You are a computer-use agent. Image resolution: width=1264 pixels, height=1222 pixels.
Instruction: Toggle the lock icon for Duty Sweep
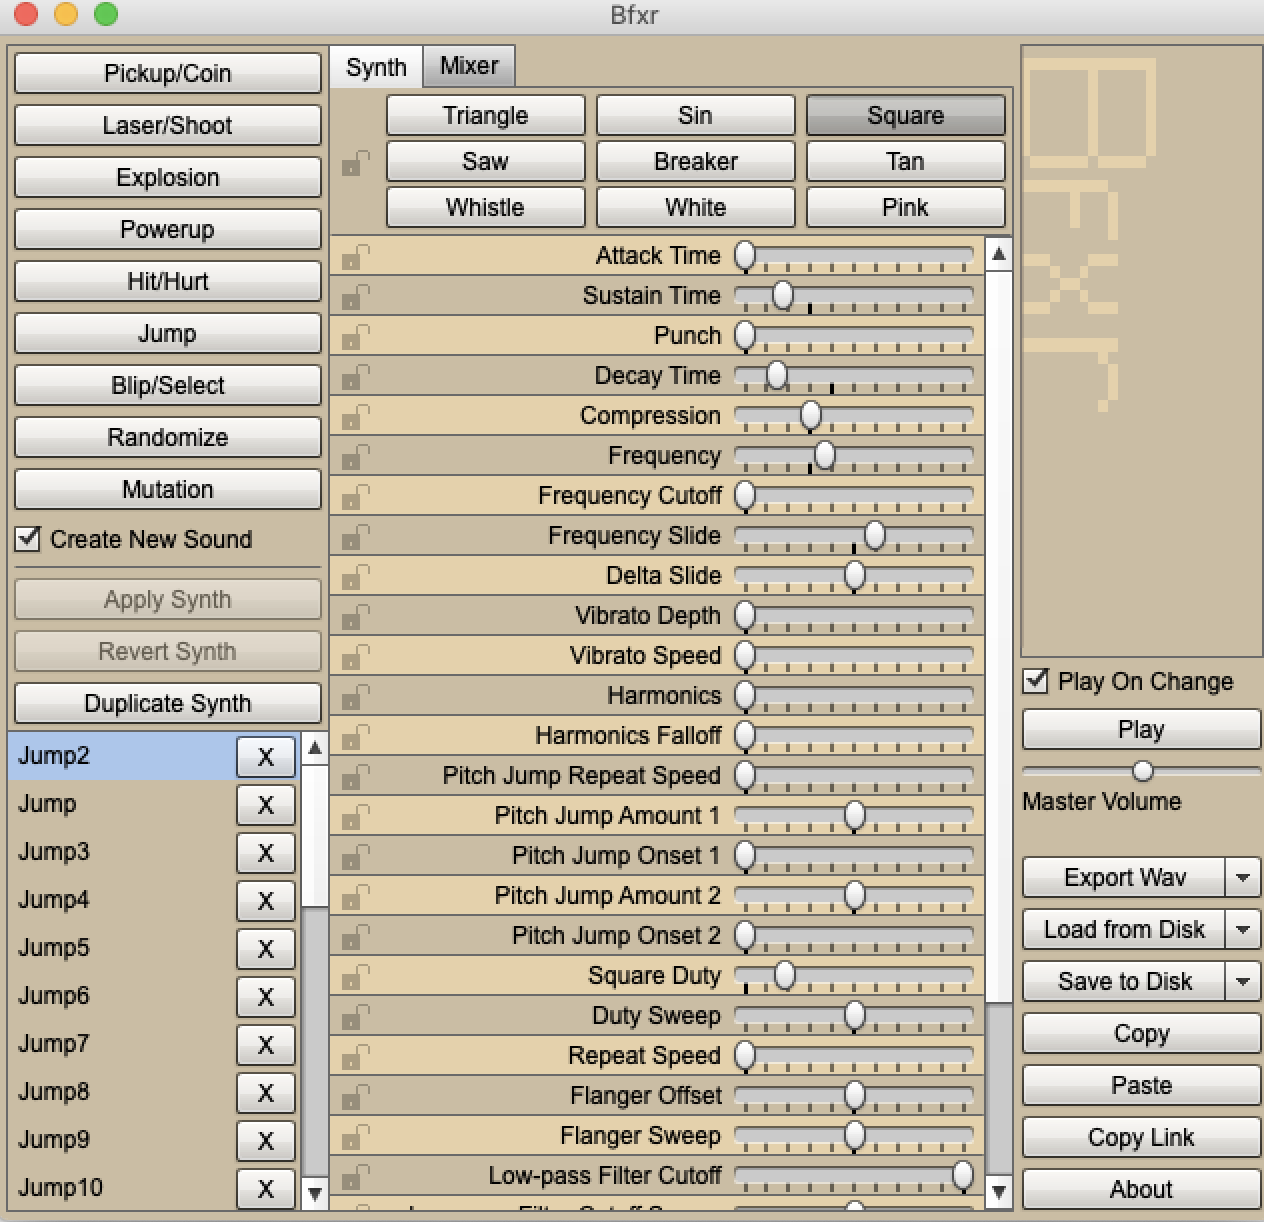tap(354, 1017)
